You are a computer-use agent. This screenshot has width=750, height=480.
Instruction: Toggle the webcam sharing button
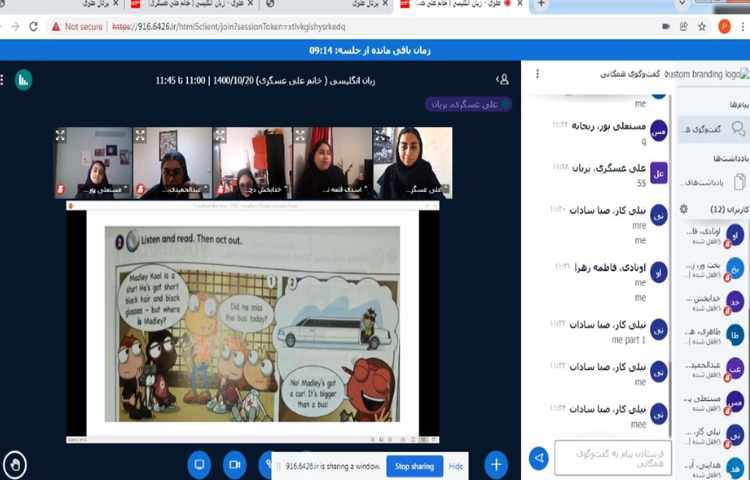pyautogui.click(x=235, y=464)
